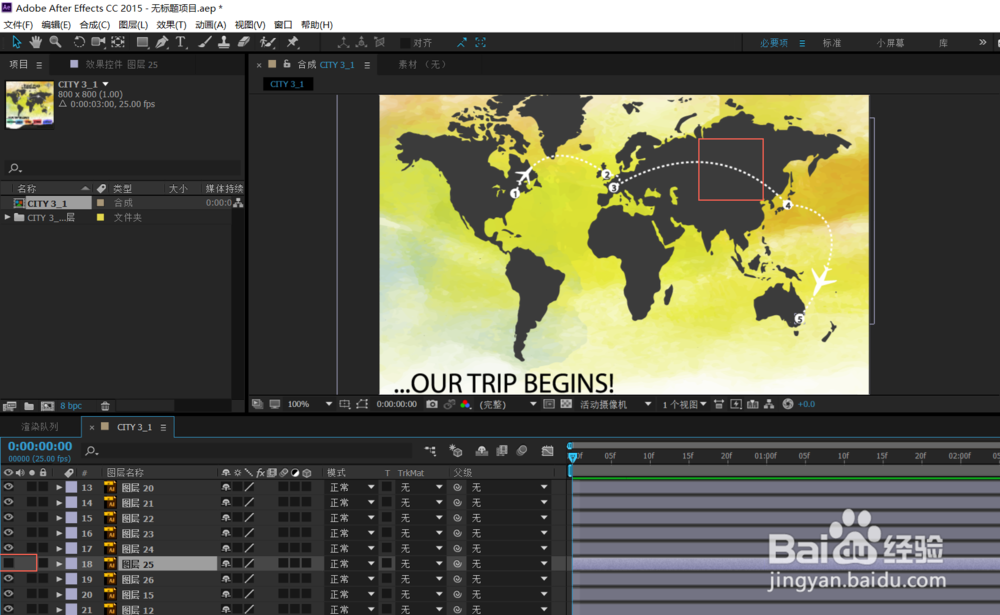This screenshot has height=615, width=1000.
Task: Hide the 图层 25 layer with its eye toggle
Action: coord(8,563)
